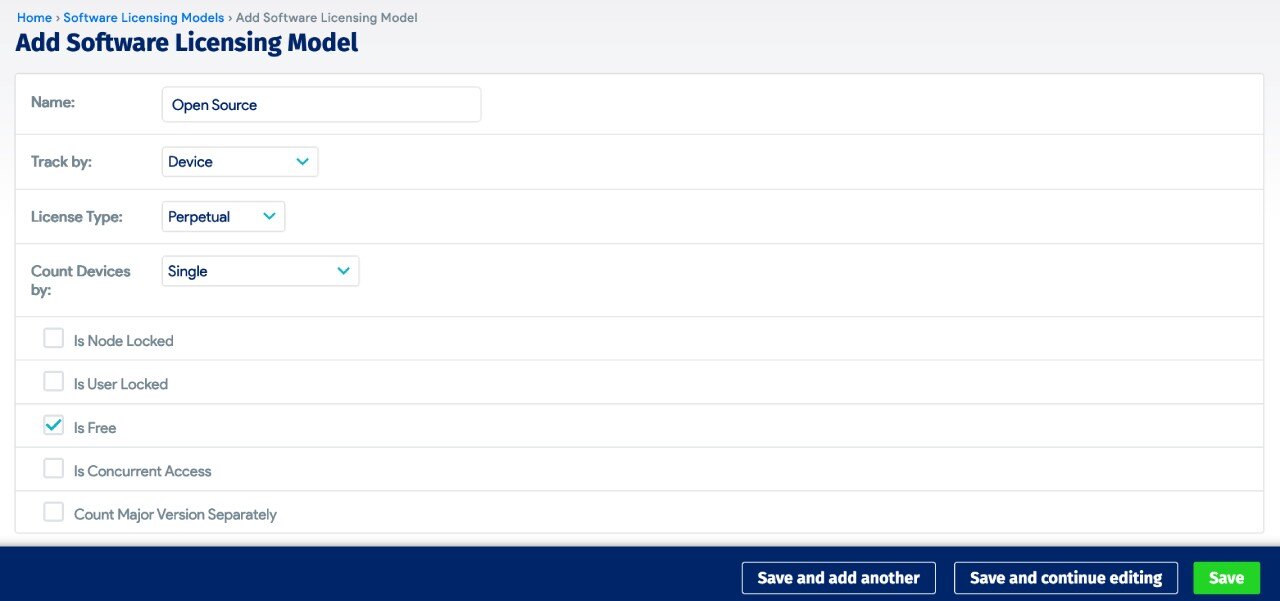
Task: Uncheck the Is Free checkbox
Action: click(x=54, y=426)
